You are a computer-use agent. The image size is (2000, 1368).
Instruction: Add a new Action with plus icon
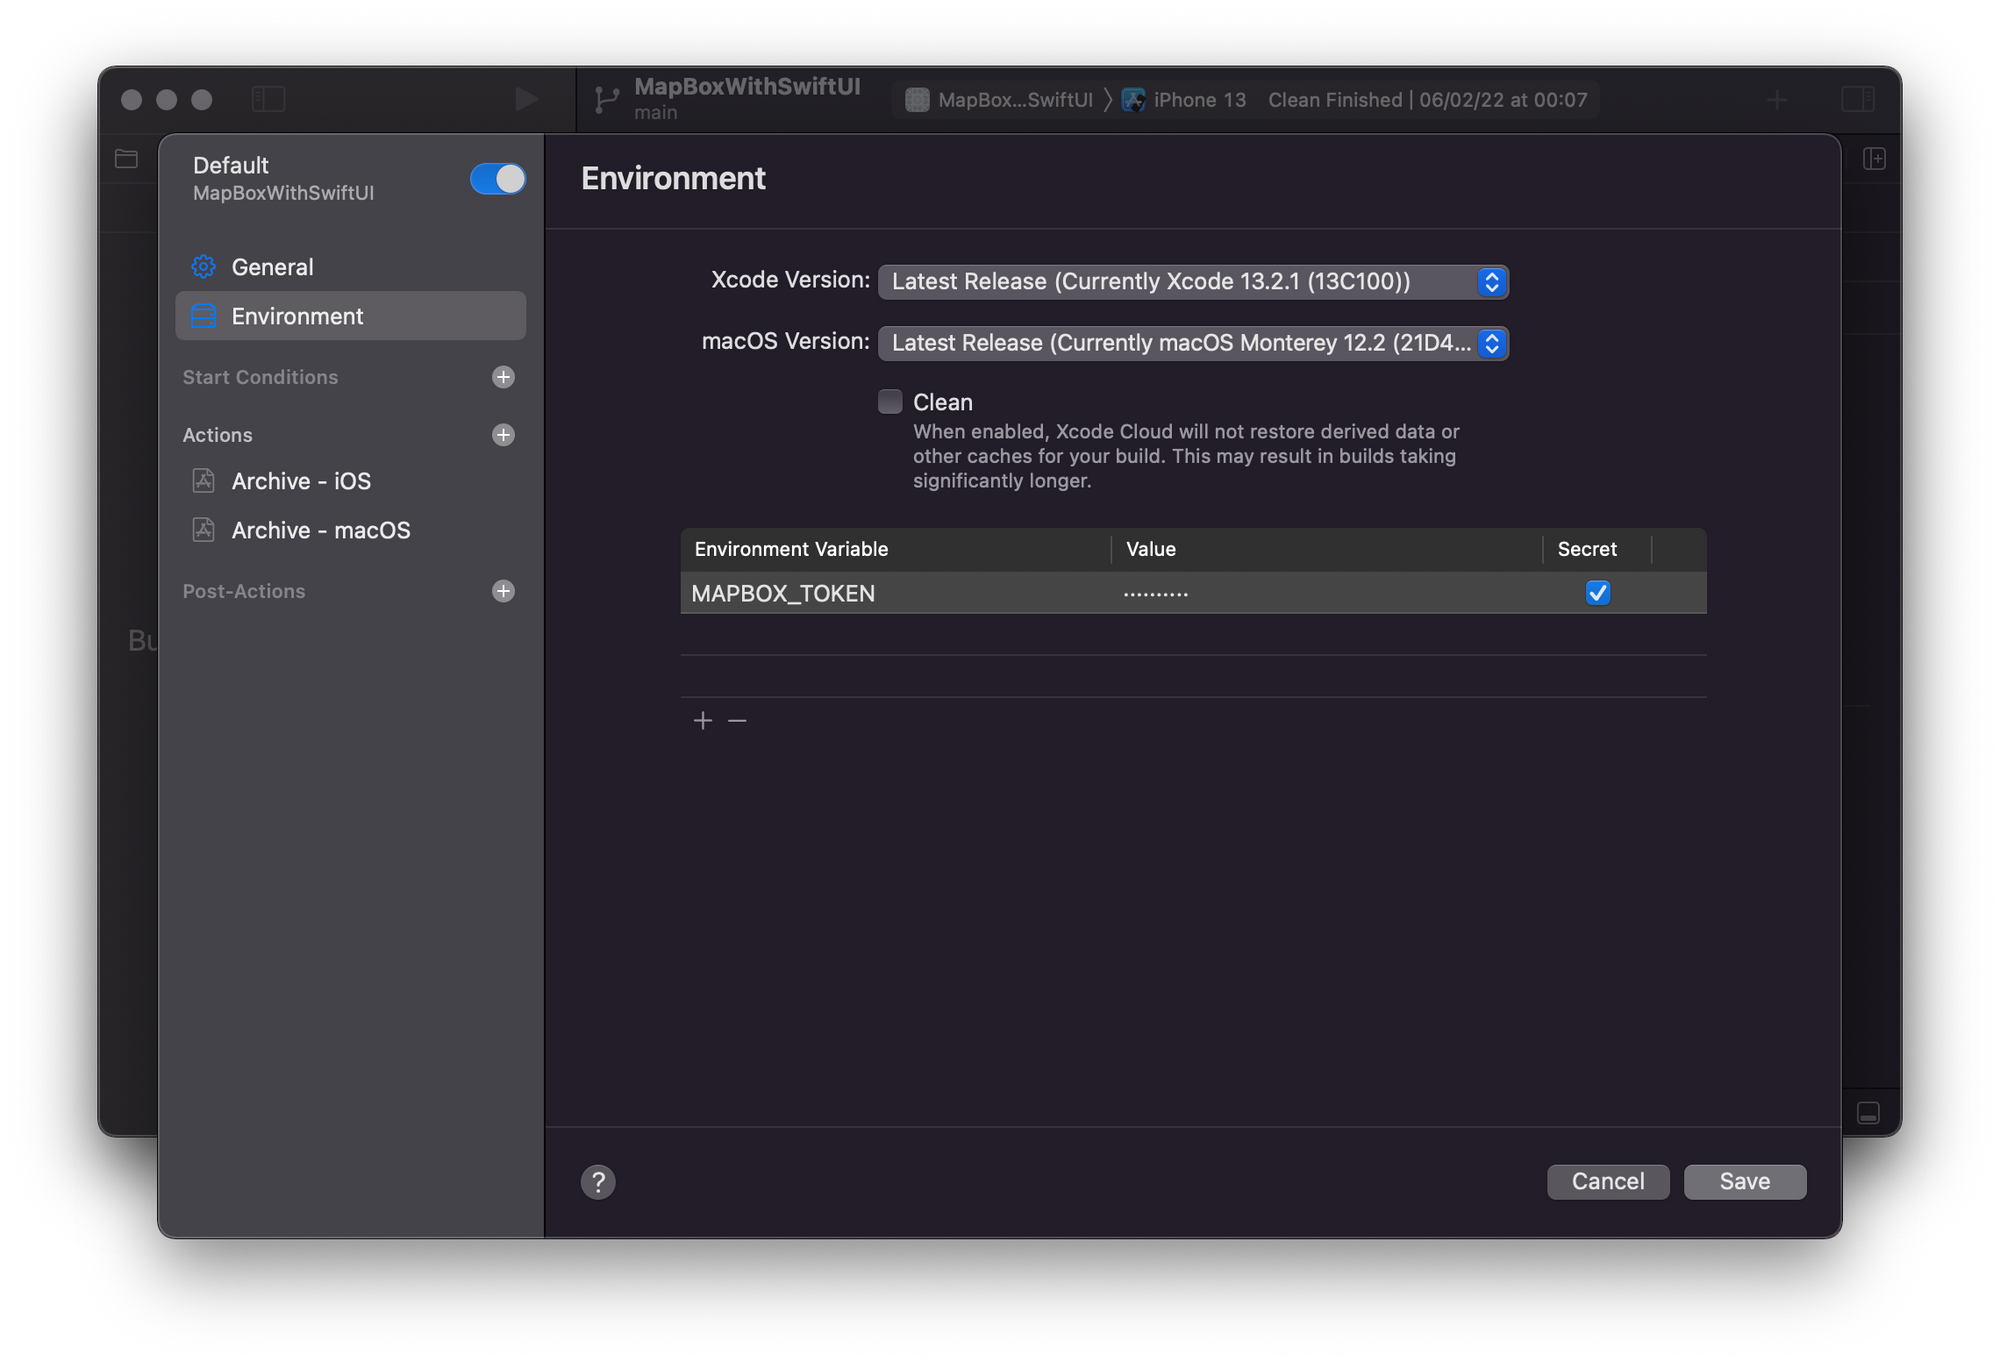pos(503,435)
